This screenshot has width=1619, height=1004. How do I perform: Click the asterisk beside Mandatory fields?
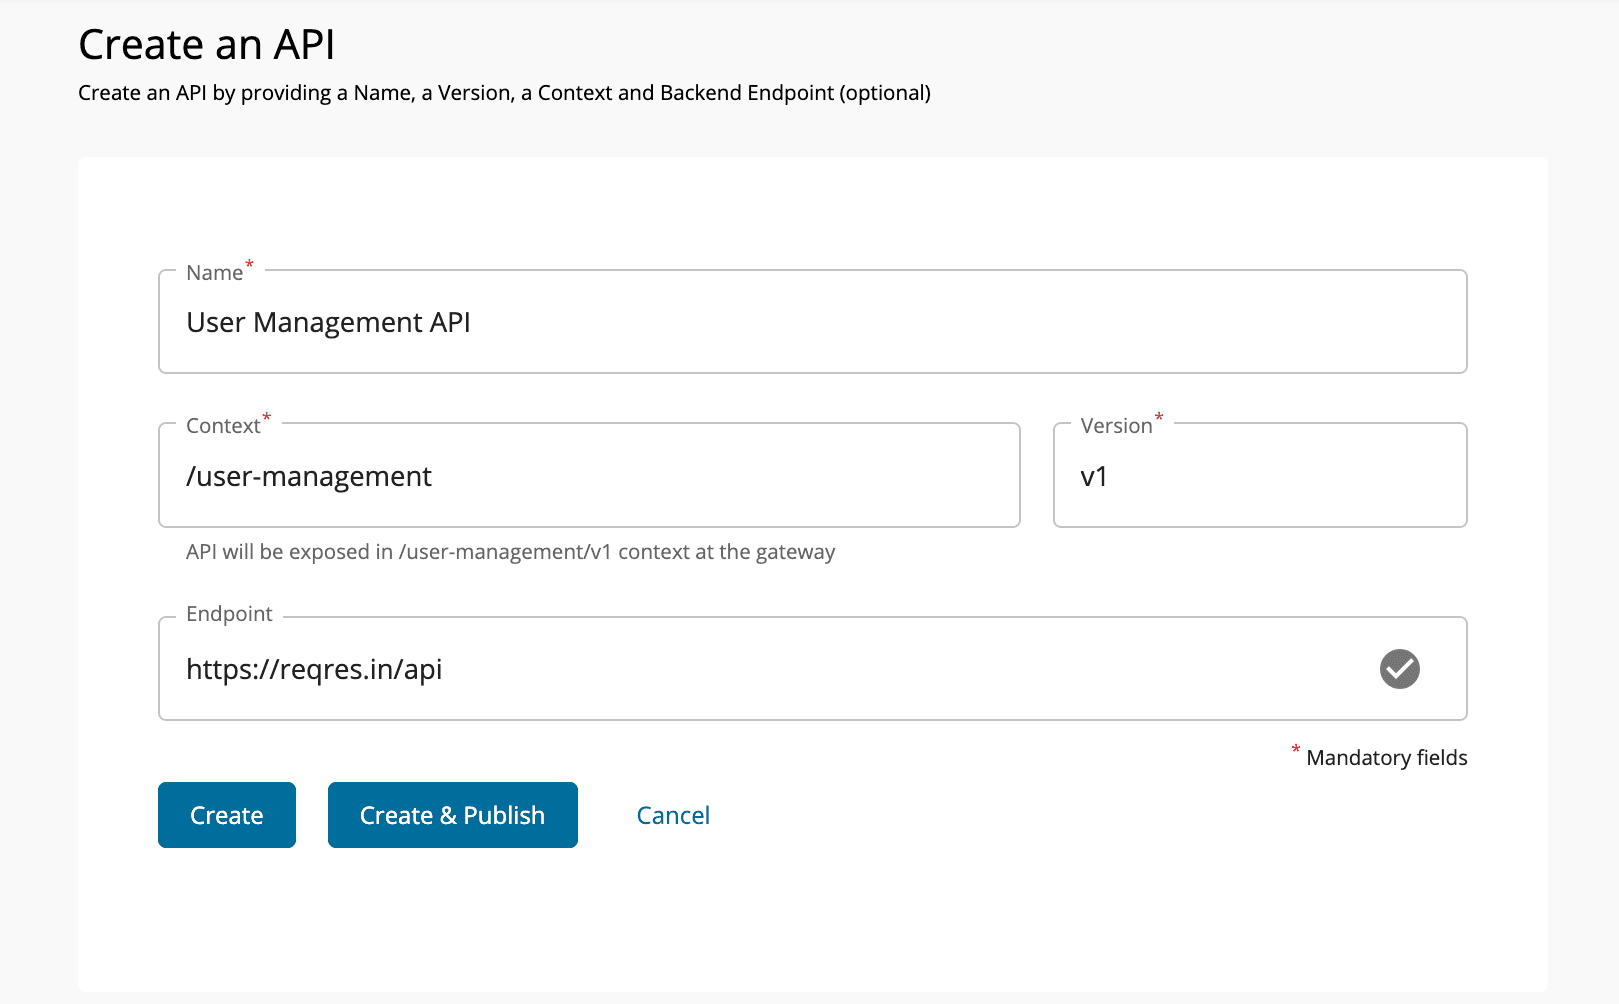[x=1296, y=750]
